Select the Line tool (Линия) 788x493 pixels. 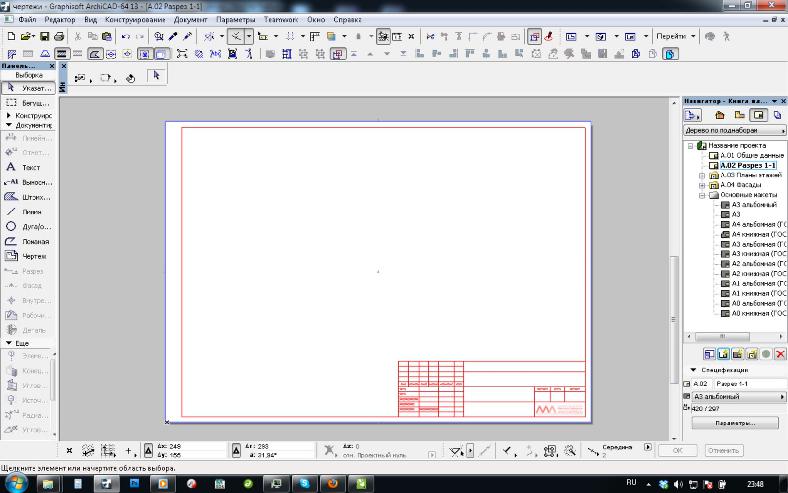point(24,212)
